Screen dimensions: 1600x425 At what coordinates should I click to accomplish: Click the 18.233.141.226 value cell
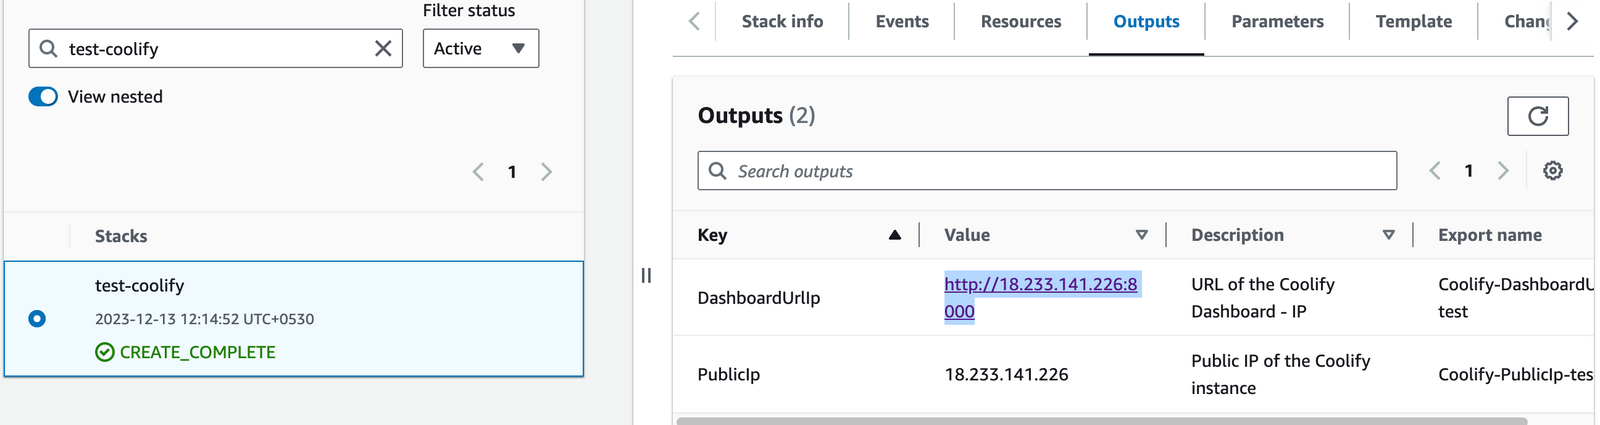pos(1006,374)
